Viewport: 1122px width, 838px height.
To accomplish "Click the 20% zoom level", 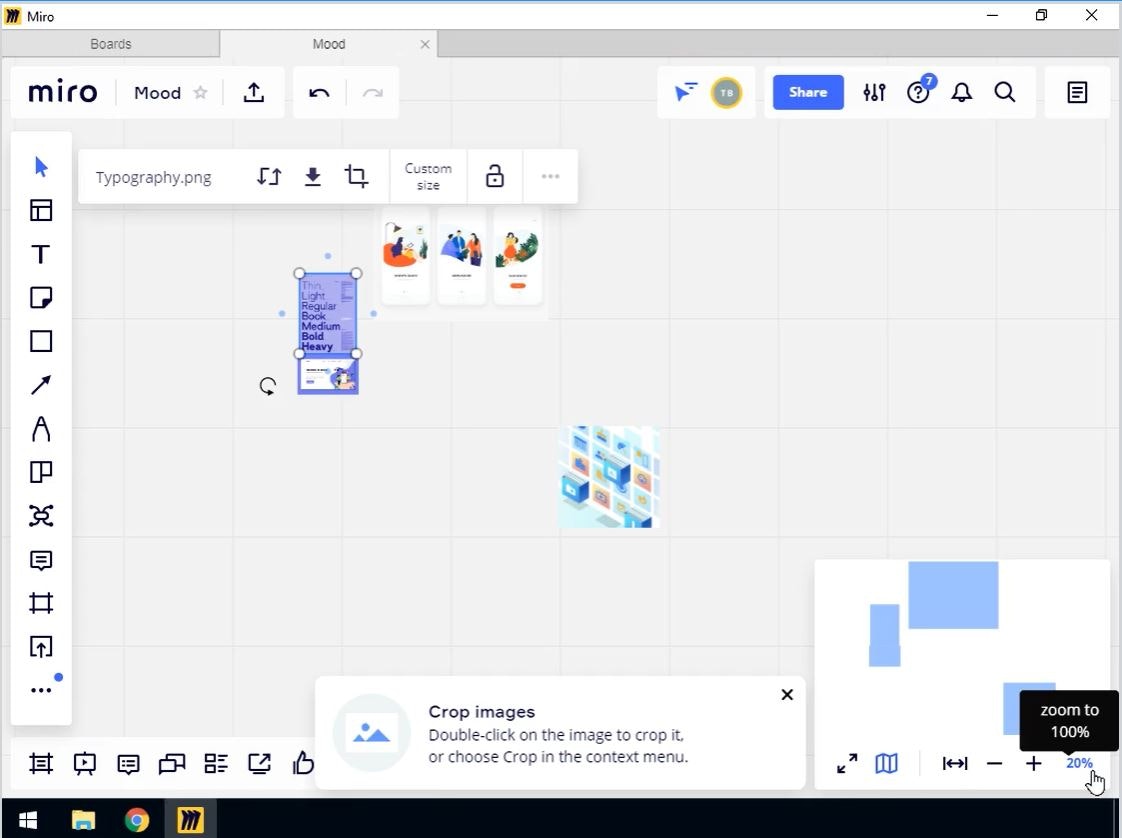I will (1079, 763).
